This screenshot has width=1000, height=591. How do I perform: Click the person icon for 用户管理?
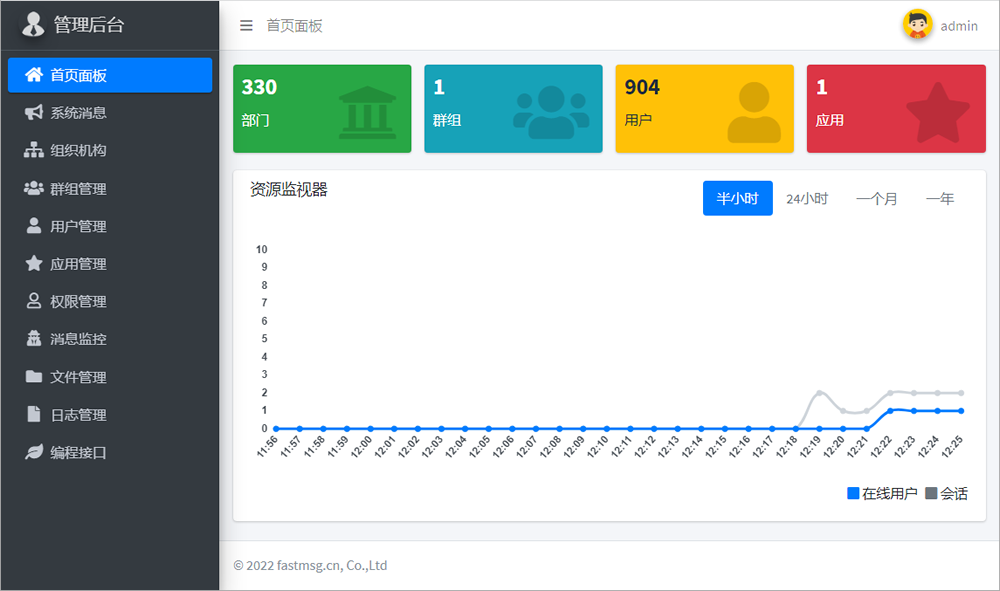pyautogui.click(x=34, y=226)
